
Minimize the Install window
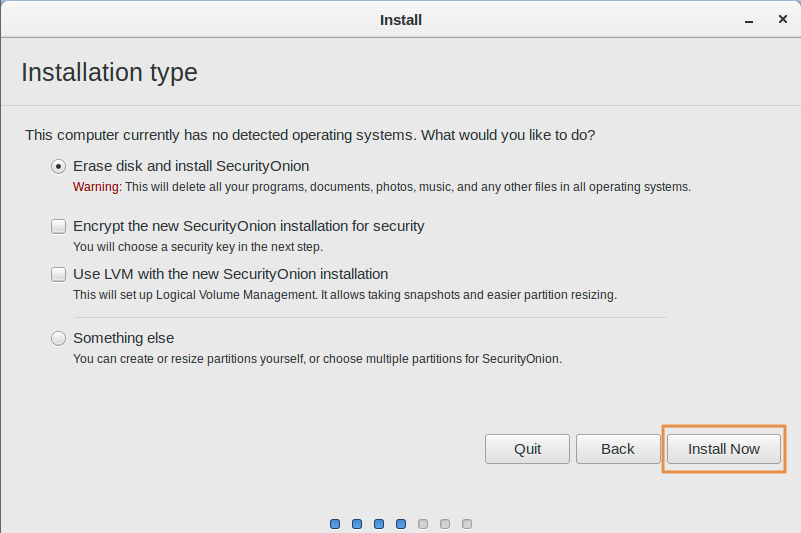[749, 20]
